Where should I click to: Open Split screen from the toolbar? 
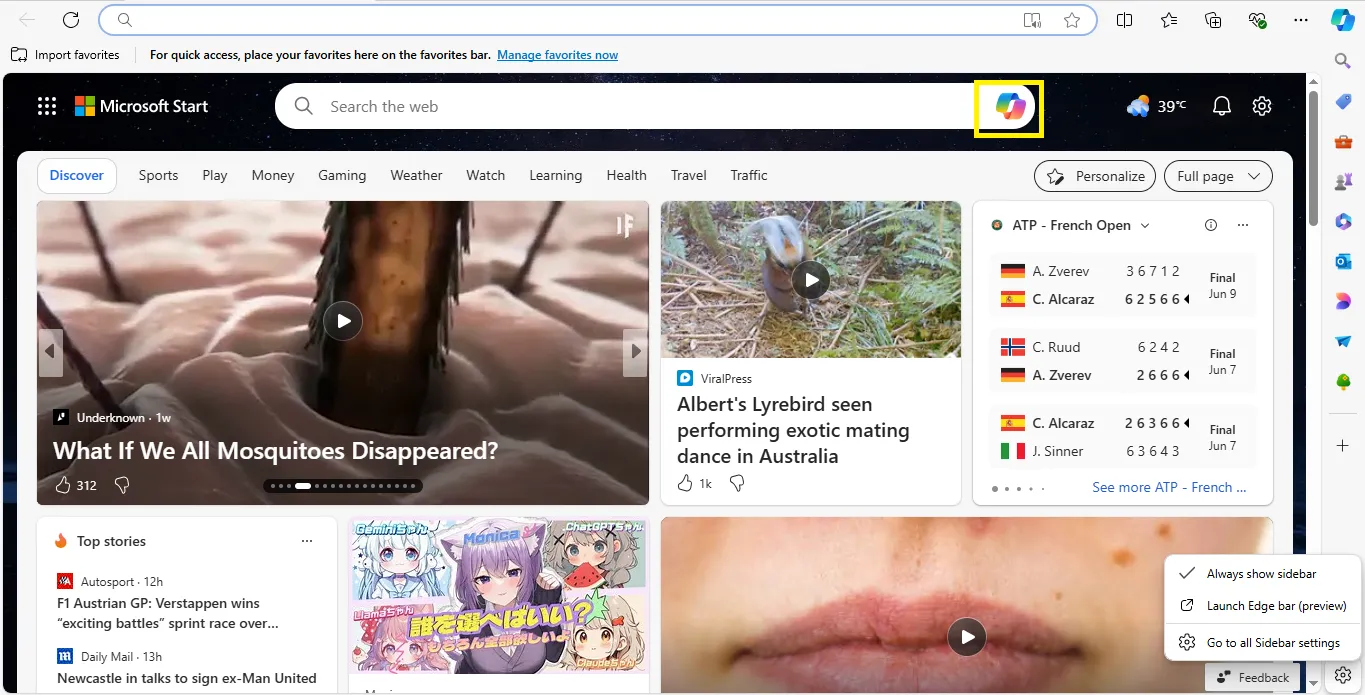point(1125,20)
